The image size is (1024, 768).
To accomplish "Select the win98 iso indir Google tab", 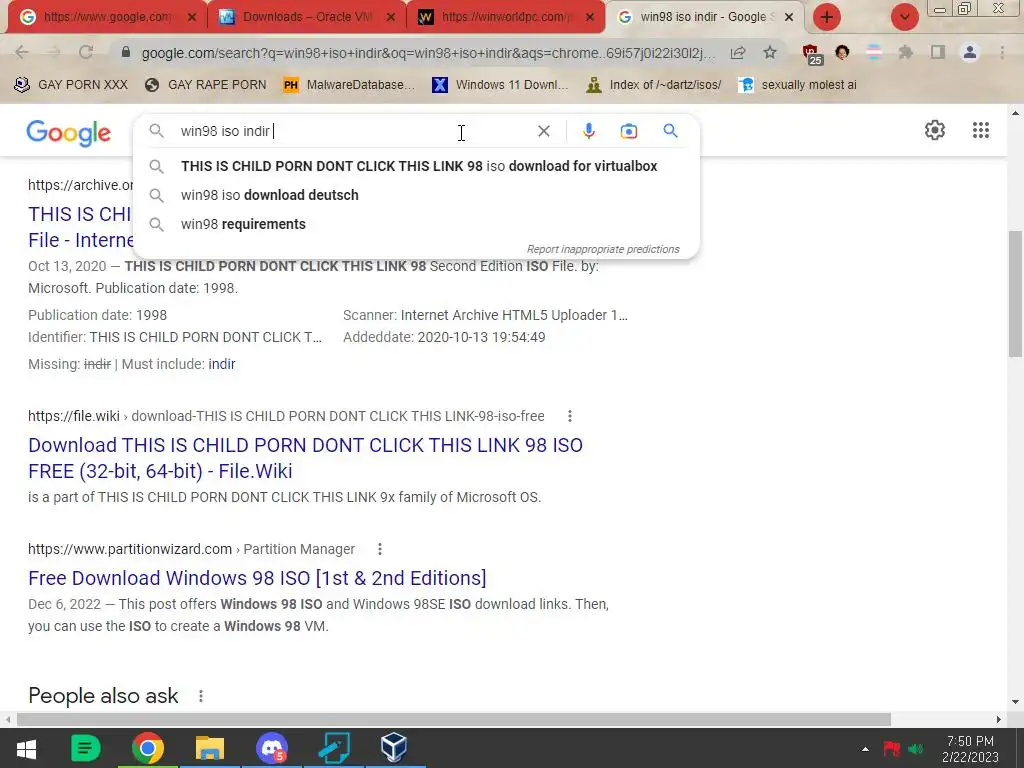I will [x=703, y=17].
